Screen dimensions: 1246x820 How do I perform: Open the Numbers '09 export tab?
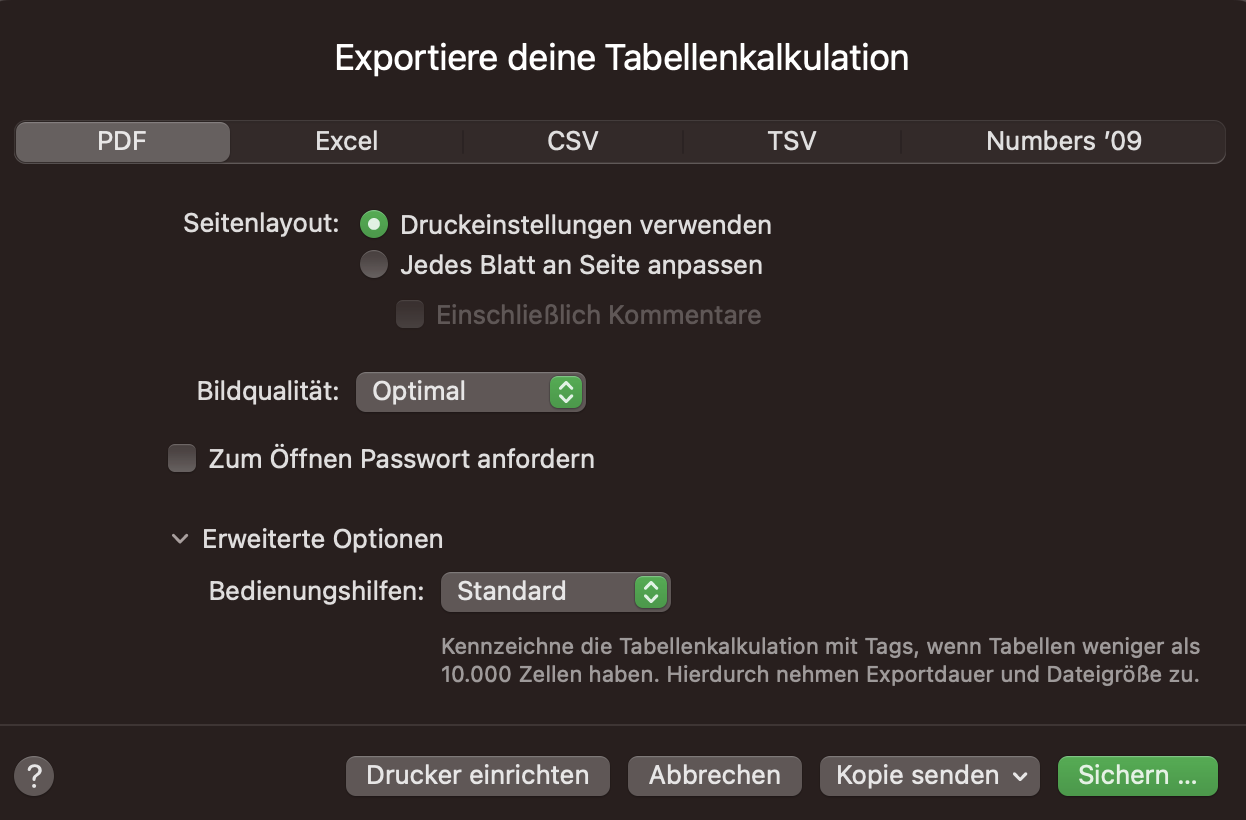[1063, 142]
